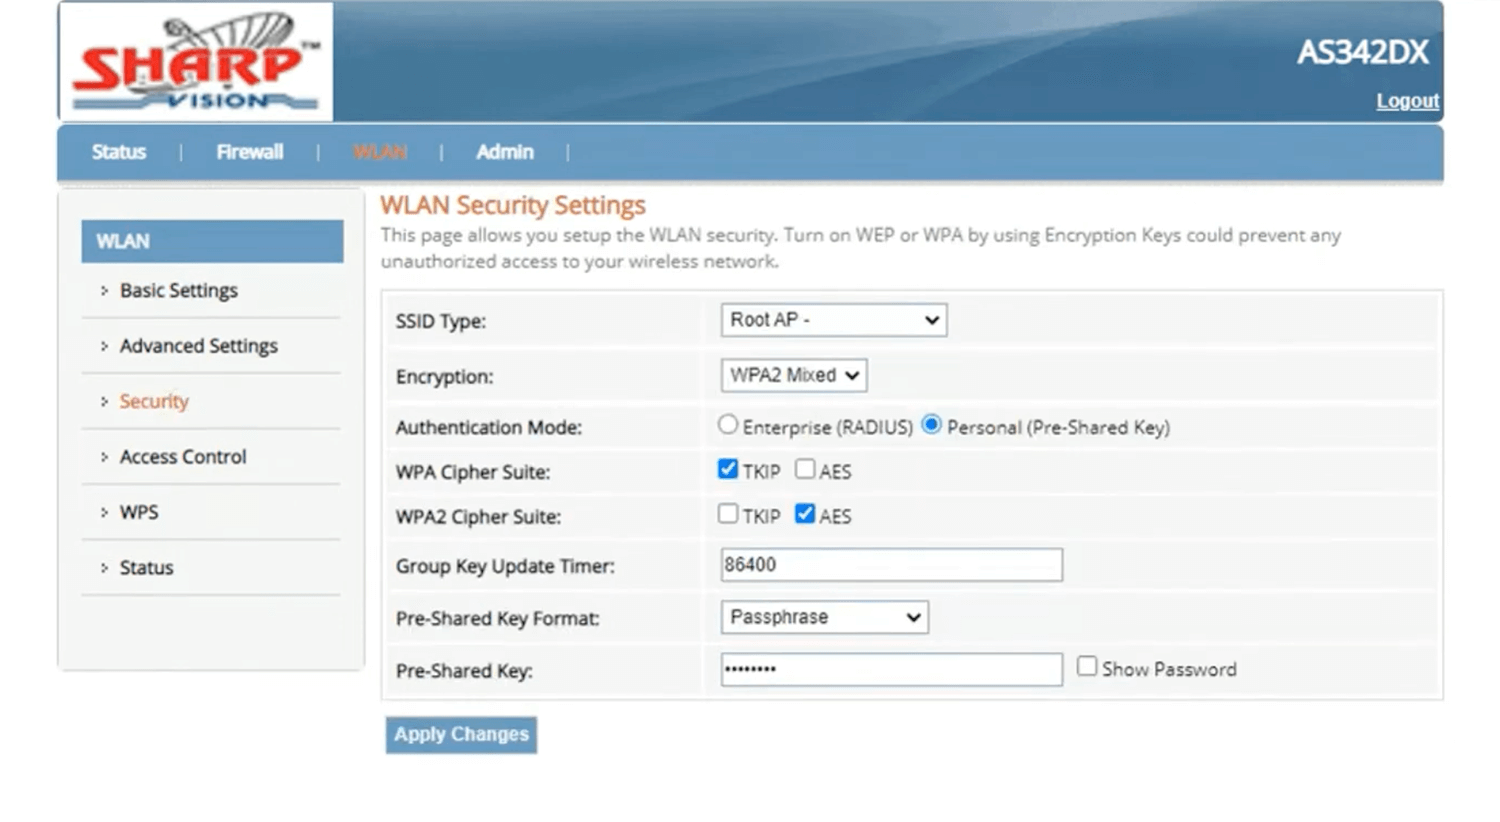Open Basic Settings in WLAN sidebar
Image resolution: width=1500 pixels, height=822 pixels.
click(178, 291)
